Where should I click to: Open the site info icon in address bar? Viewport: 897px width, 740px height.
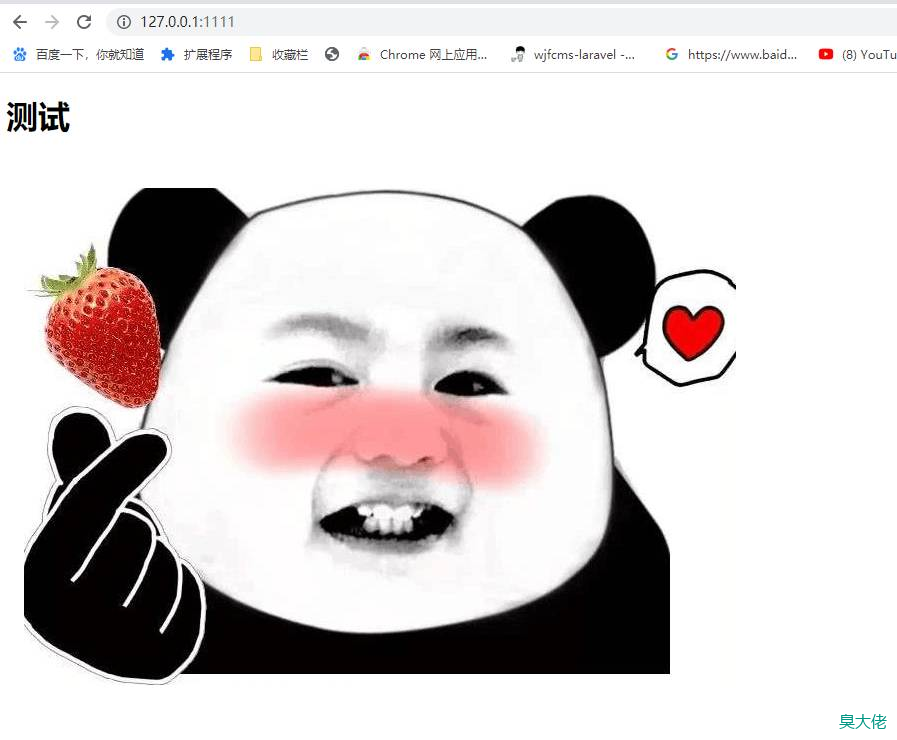click(124, 22)
